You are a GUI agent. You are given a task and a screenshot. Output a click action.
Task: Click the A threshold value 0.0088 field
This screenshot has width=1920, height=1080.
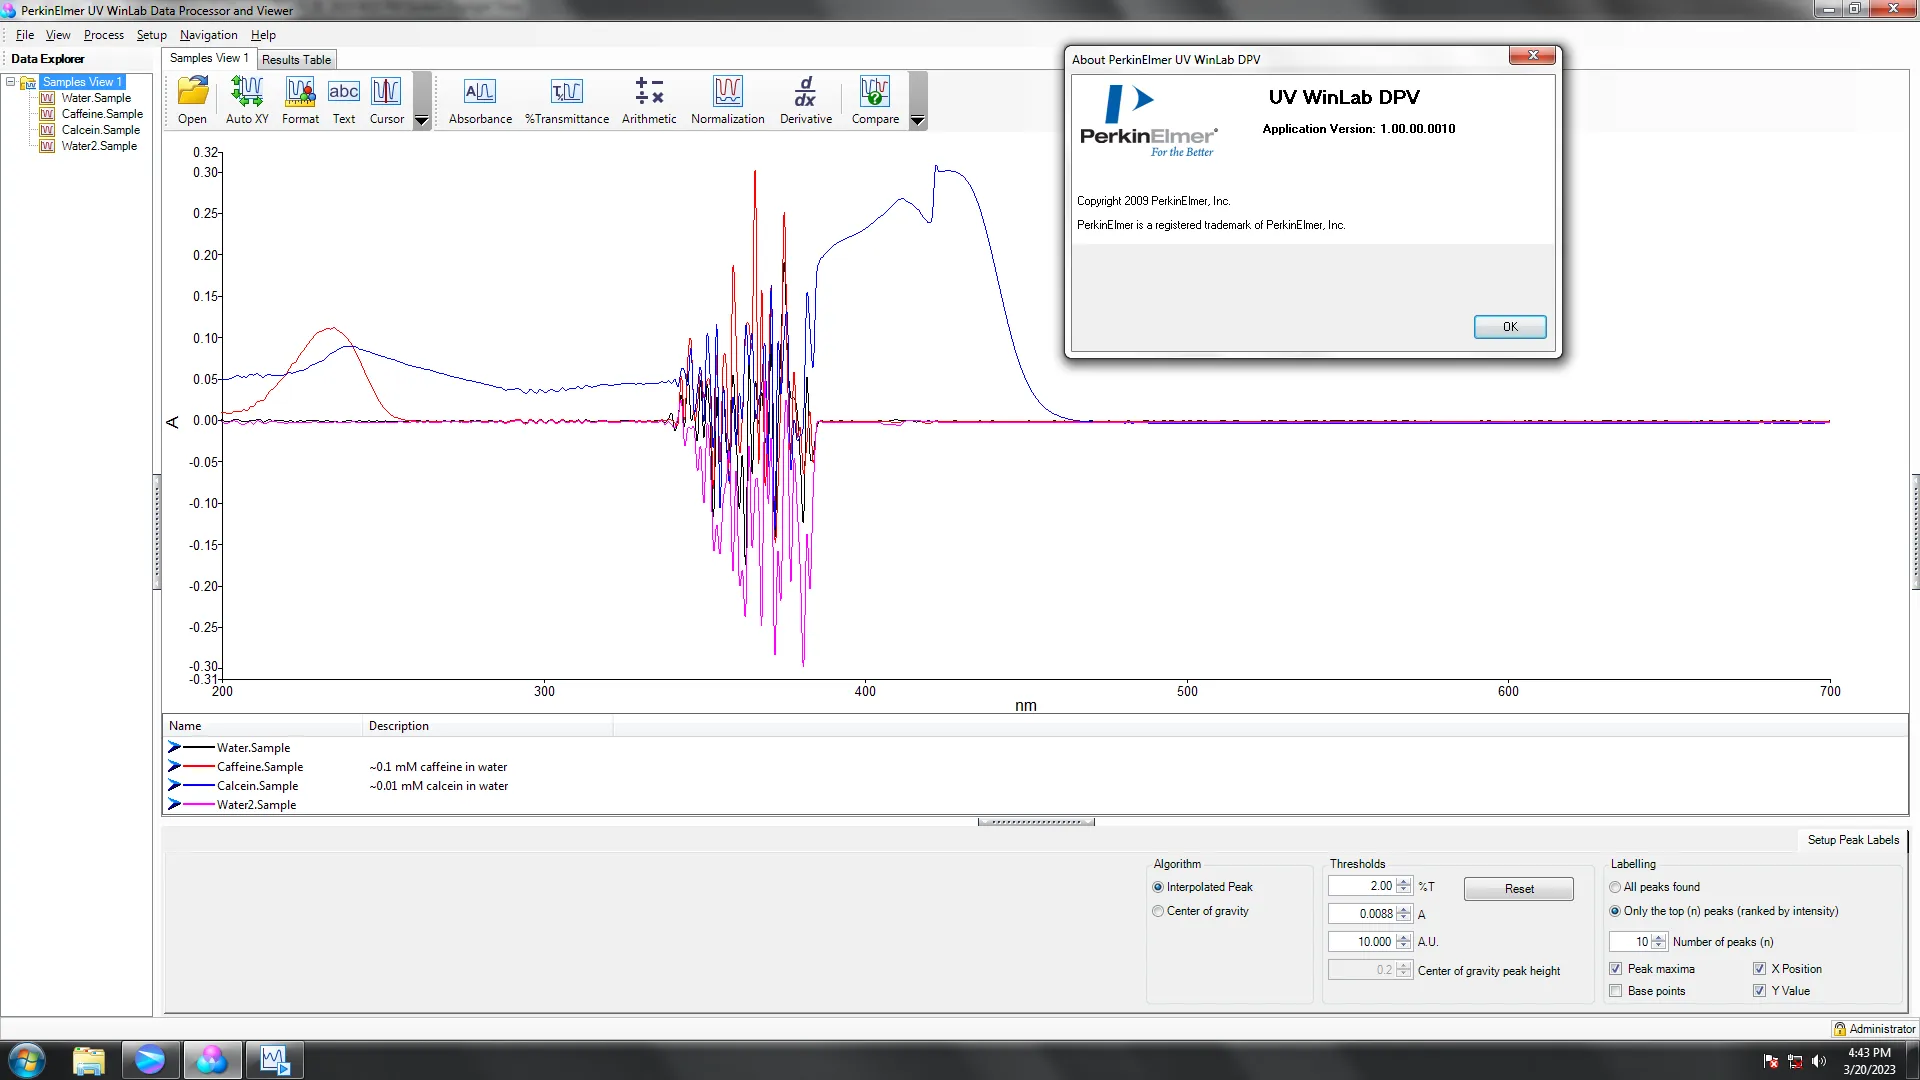pos(1361,914)
